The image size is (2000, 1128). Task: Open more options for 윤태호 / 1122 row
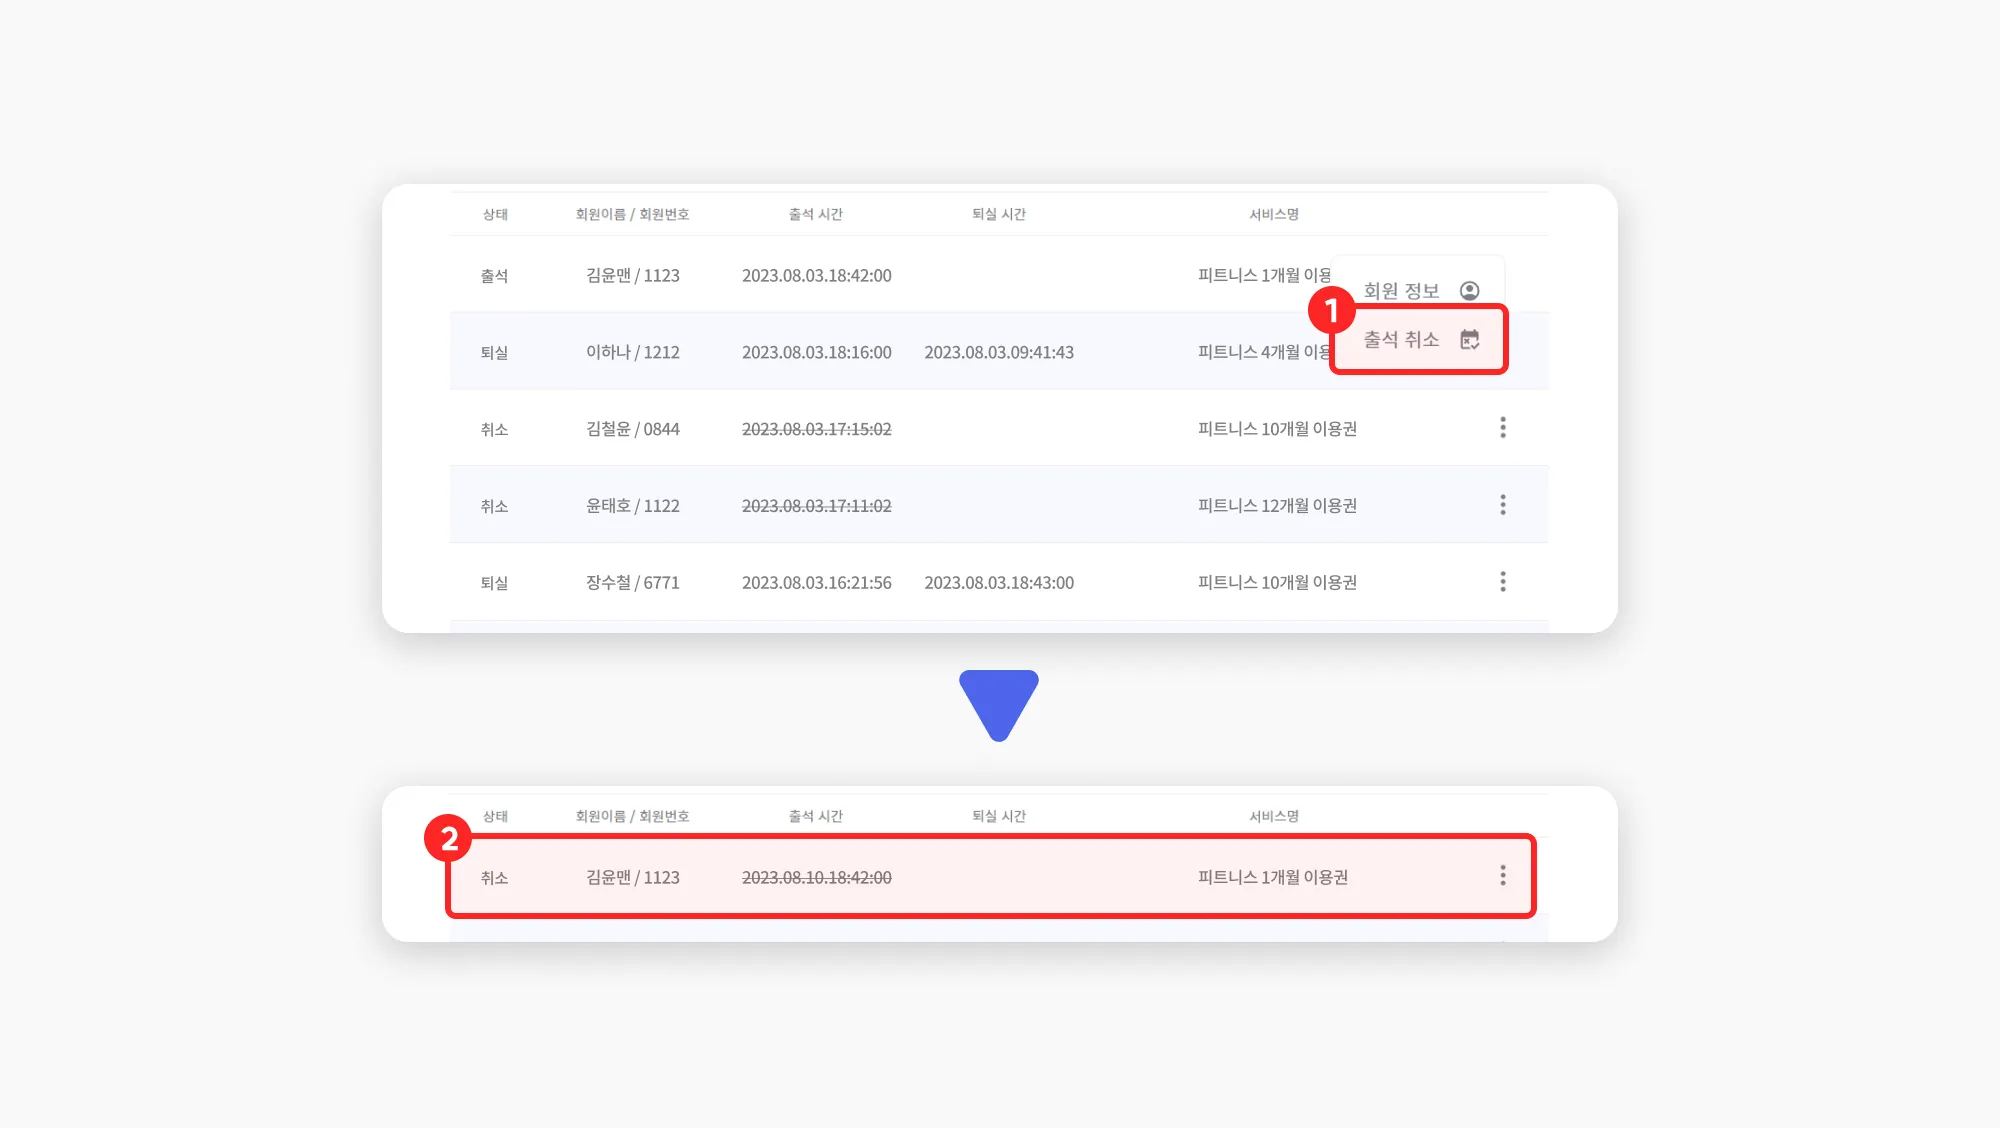1502,505
